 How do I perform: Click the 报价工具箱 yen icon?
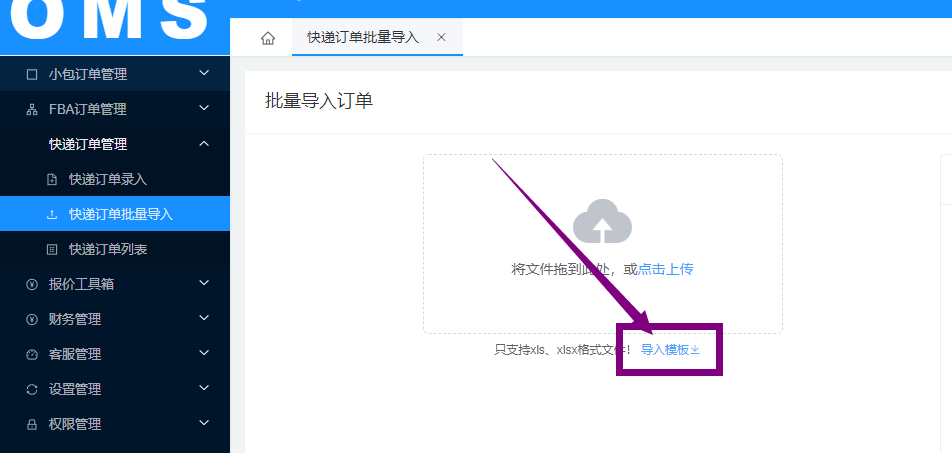(32, 284)
